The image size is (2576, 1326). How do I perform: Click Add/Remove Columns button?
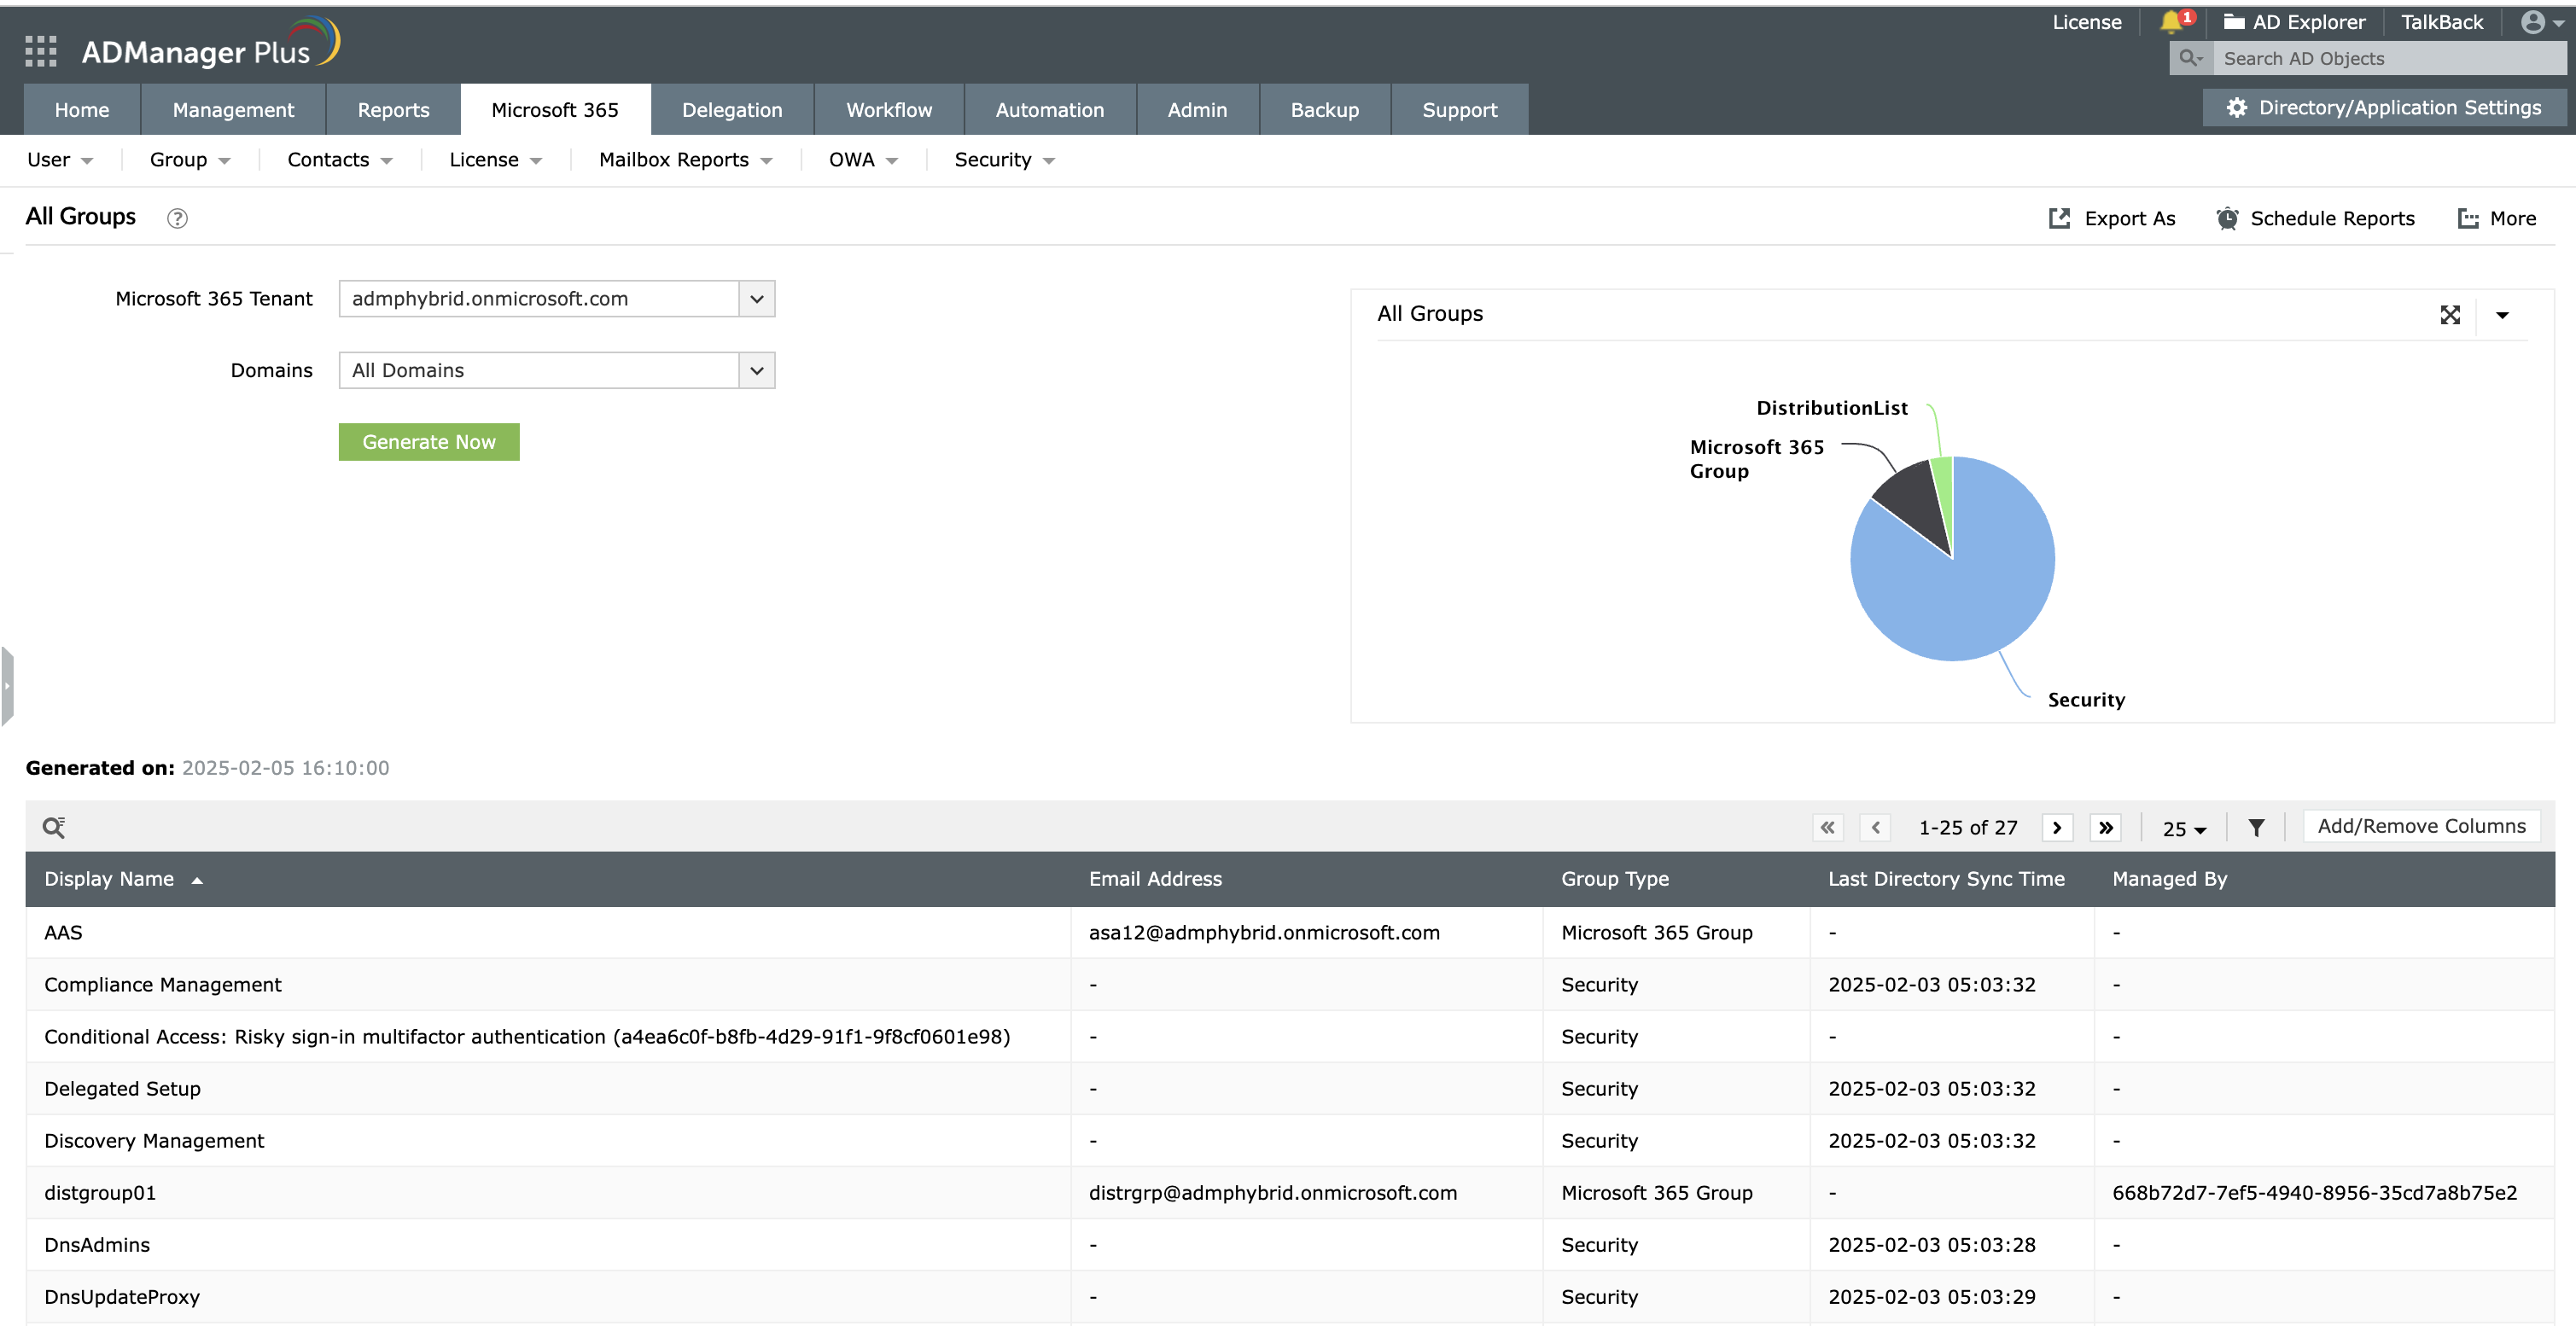[x=2421, y=826]
